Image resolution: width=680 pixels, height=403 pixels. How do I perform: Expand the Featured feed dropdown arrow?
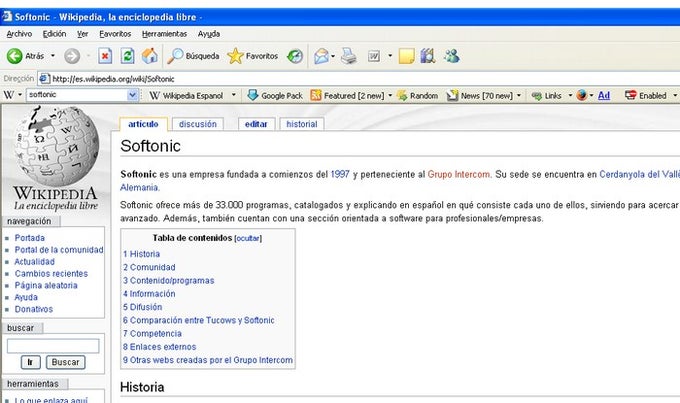tap(390, 95)
